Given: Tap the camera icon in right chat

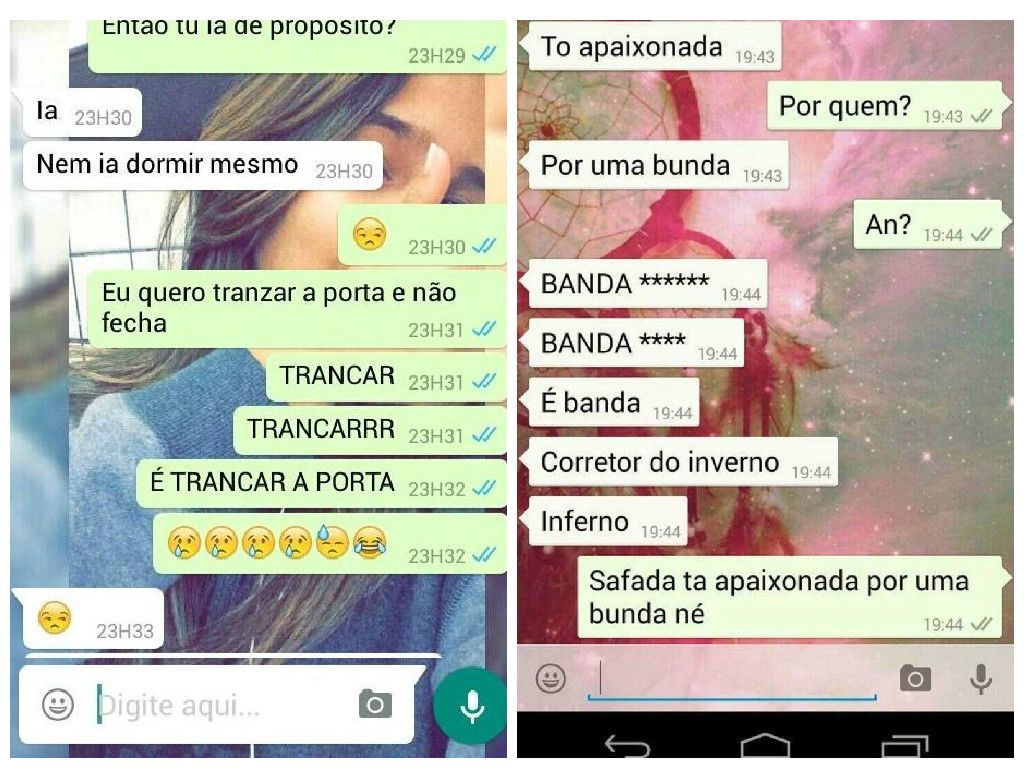Looking at the screenshot, I should pos(915,679).
